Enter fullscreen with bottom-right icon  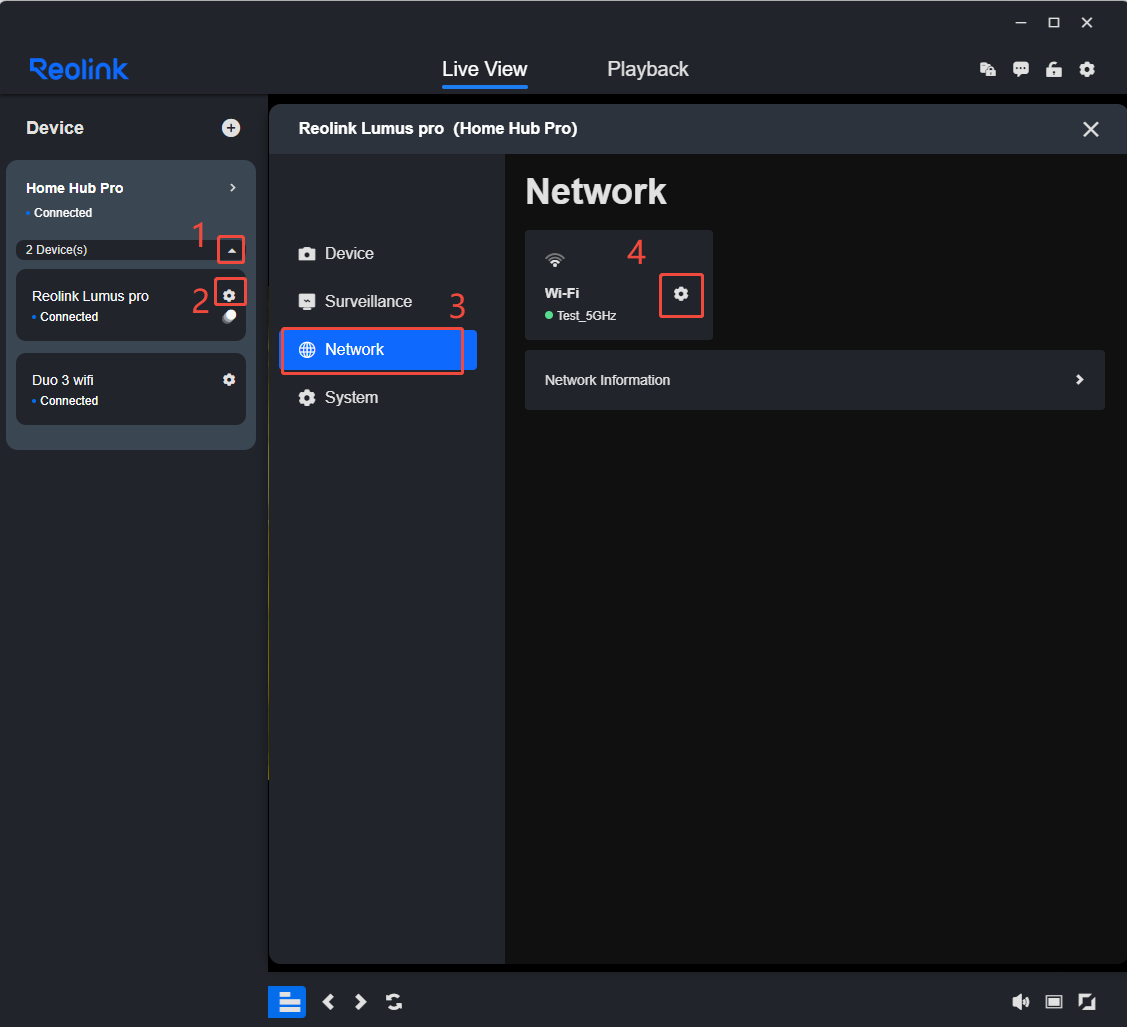coord(1087,1001)
